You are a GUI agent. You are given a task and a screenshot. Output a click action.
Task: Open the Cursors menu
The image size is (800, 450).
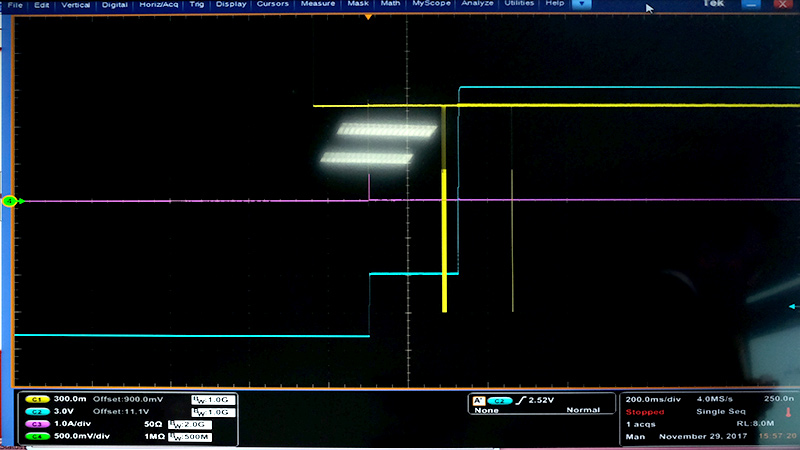[x=272, y=4]
